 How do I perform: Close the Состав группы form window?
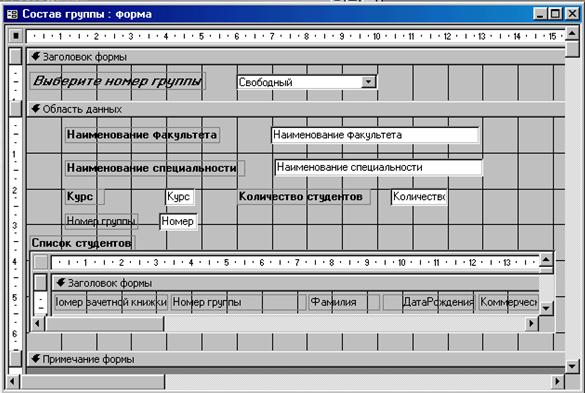point(572,14)
